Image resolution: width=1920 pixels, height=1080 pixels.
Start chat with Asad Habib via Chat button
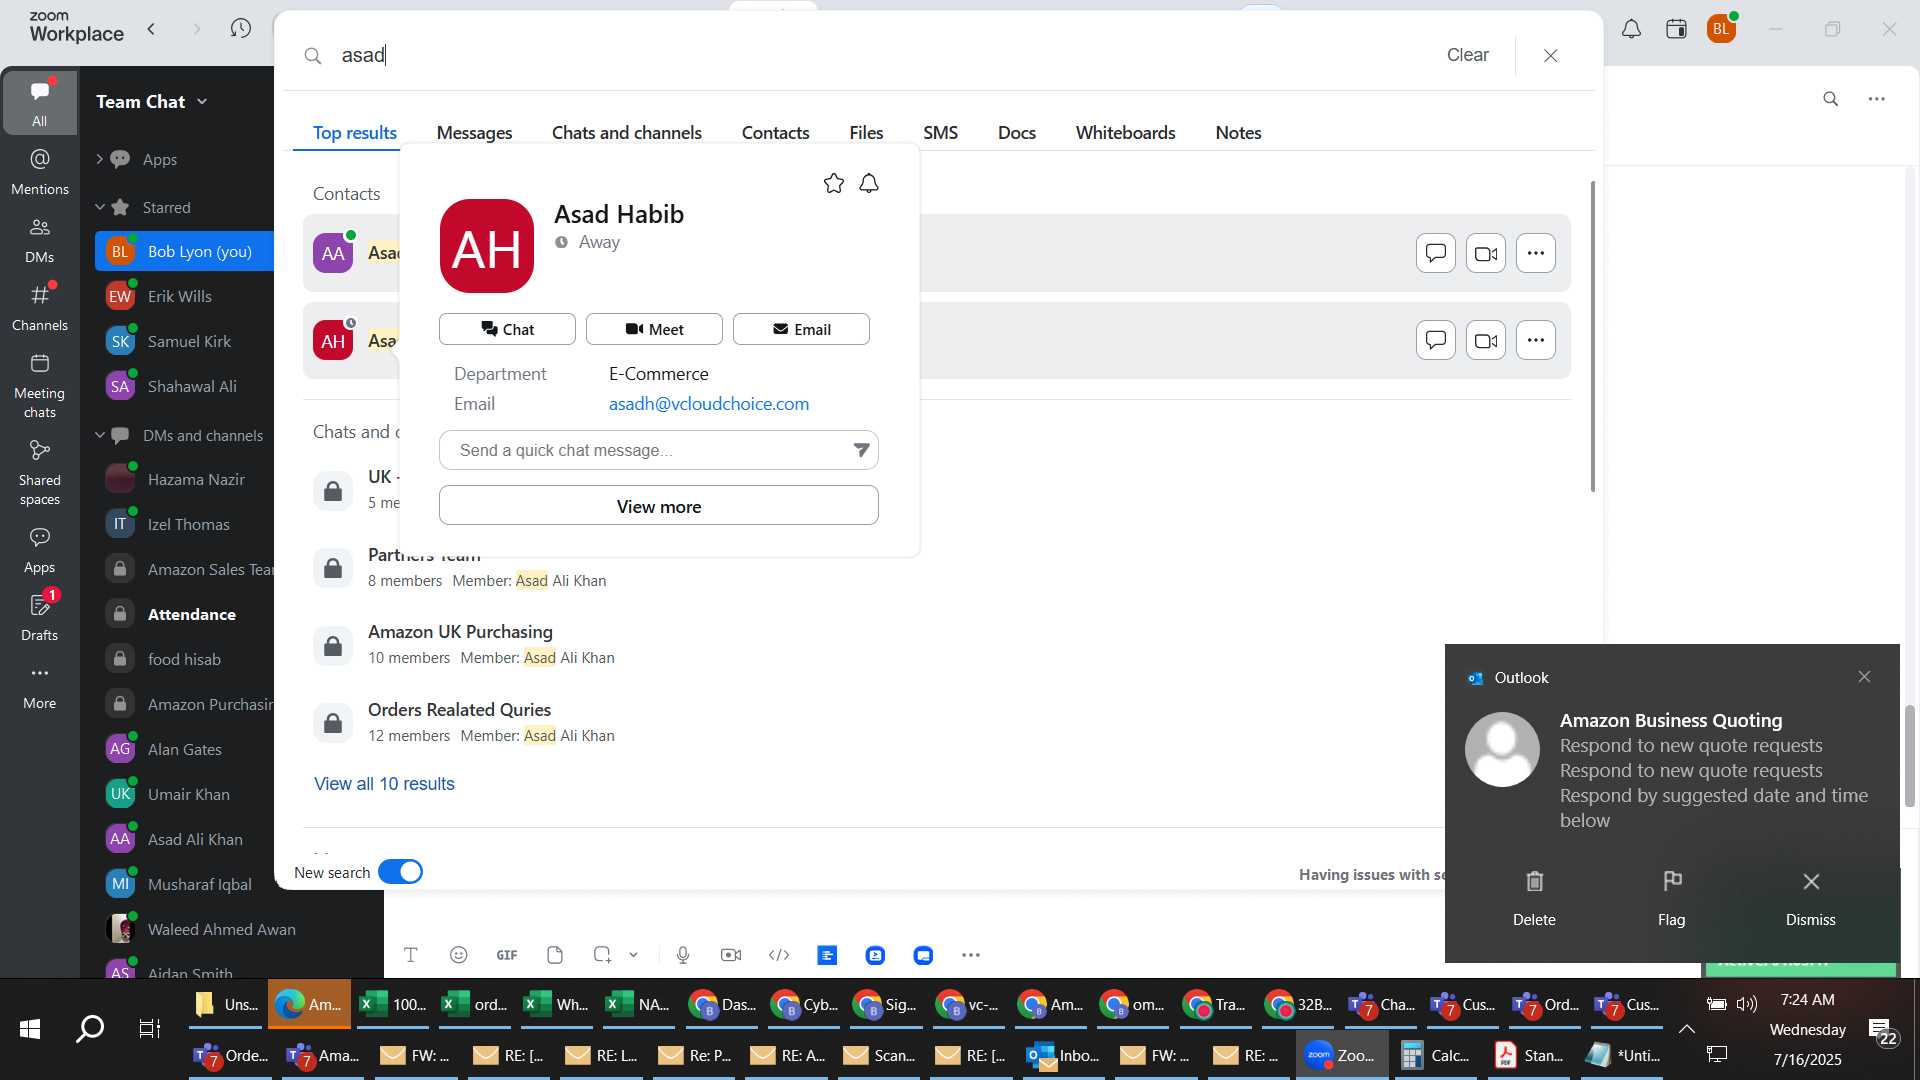point(507,329)
